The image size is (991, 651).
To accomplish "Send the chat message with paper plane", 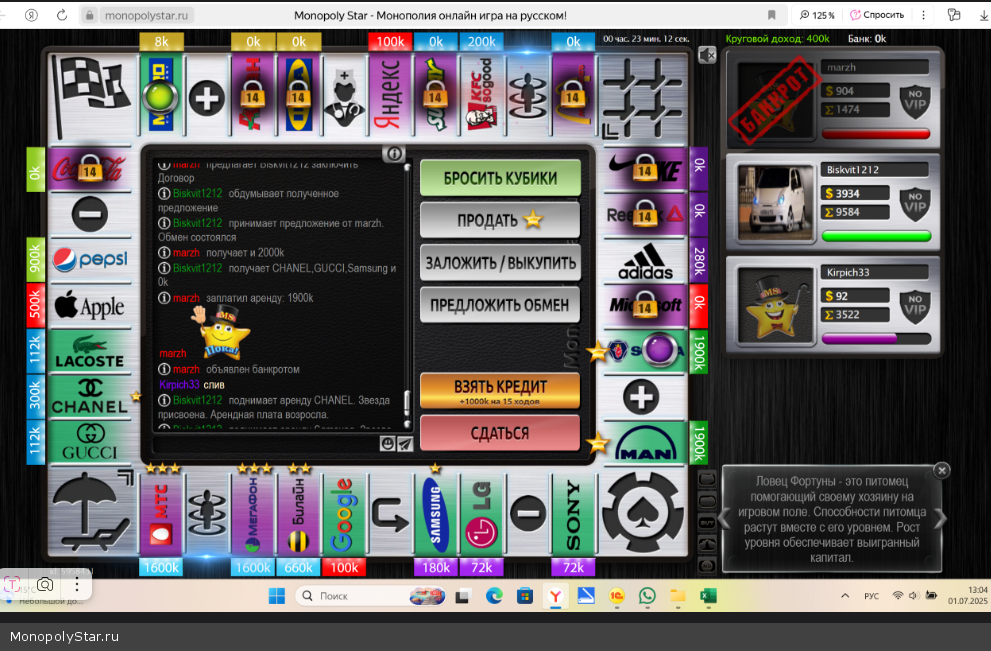I will (405, 444).
